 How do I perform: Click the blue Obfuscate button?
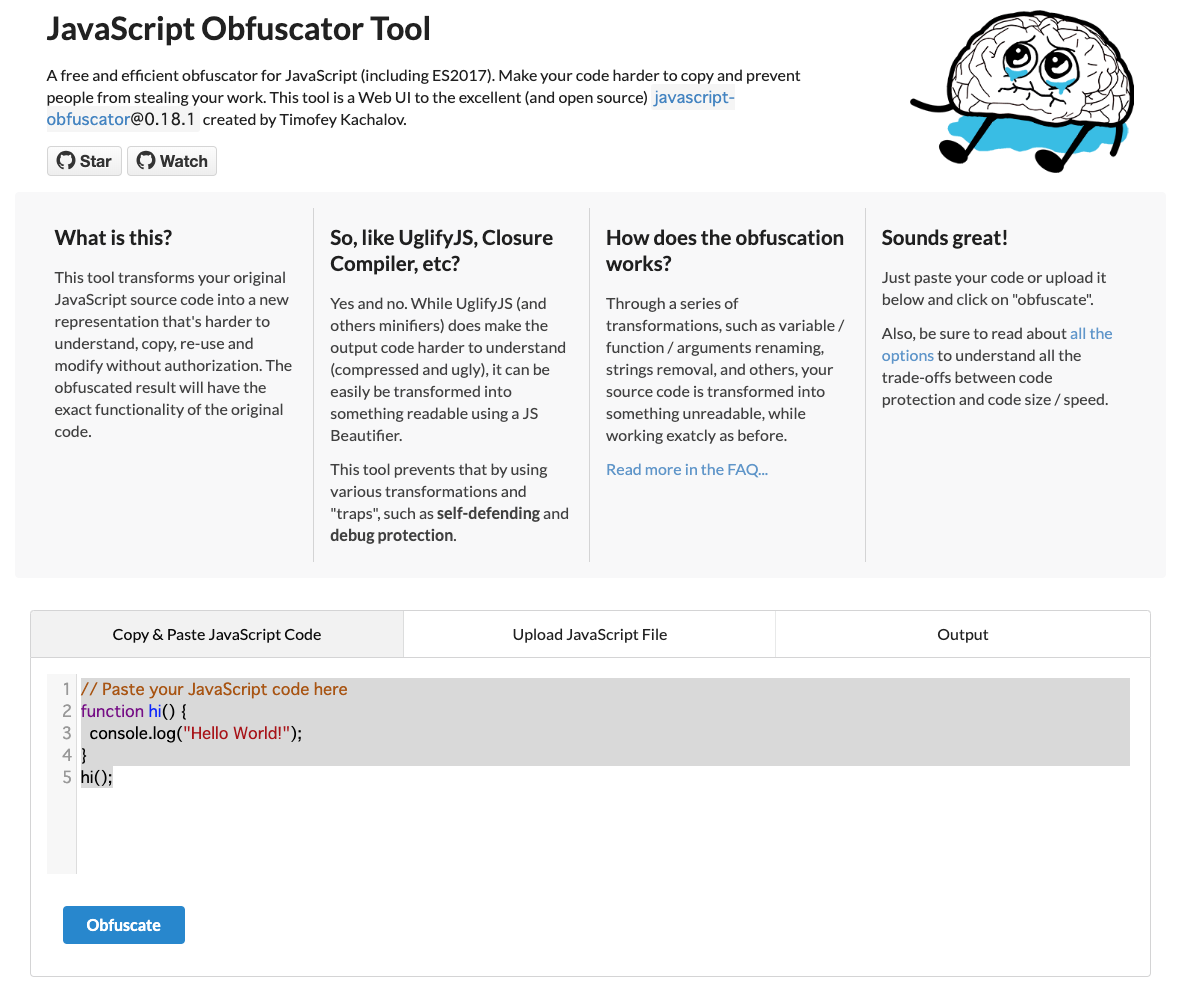click(124, 925)
